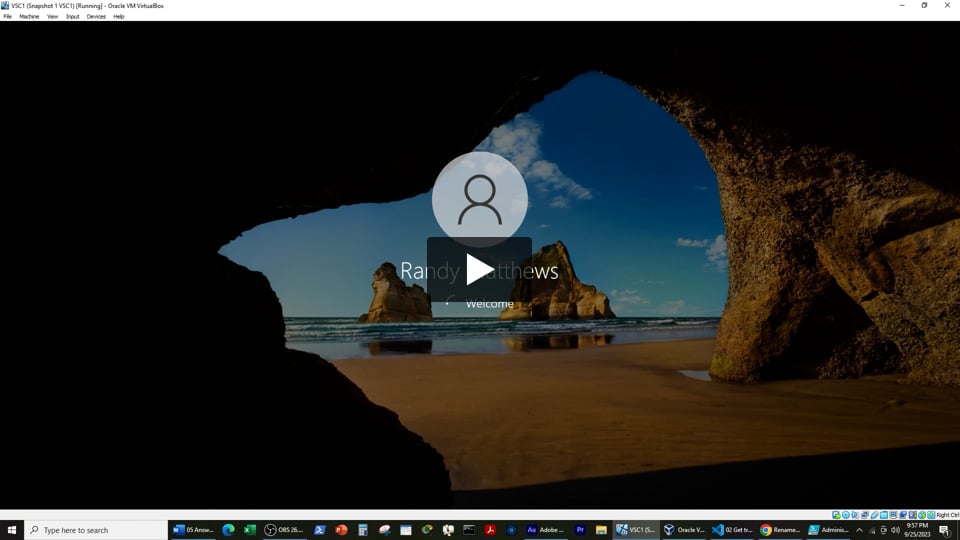The width and height of the screenshot is (960, 540).
Task: Open the notification center icon
Action: coord(944,530)
